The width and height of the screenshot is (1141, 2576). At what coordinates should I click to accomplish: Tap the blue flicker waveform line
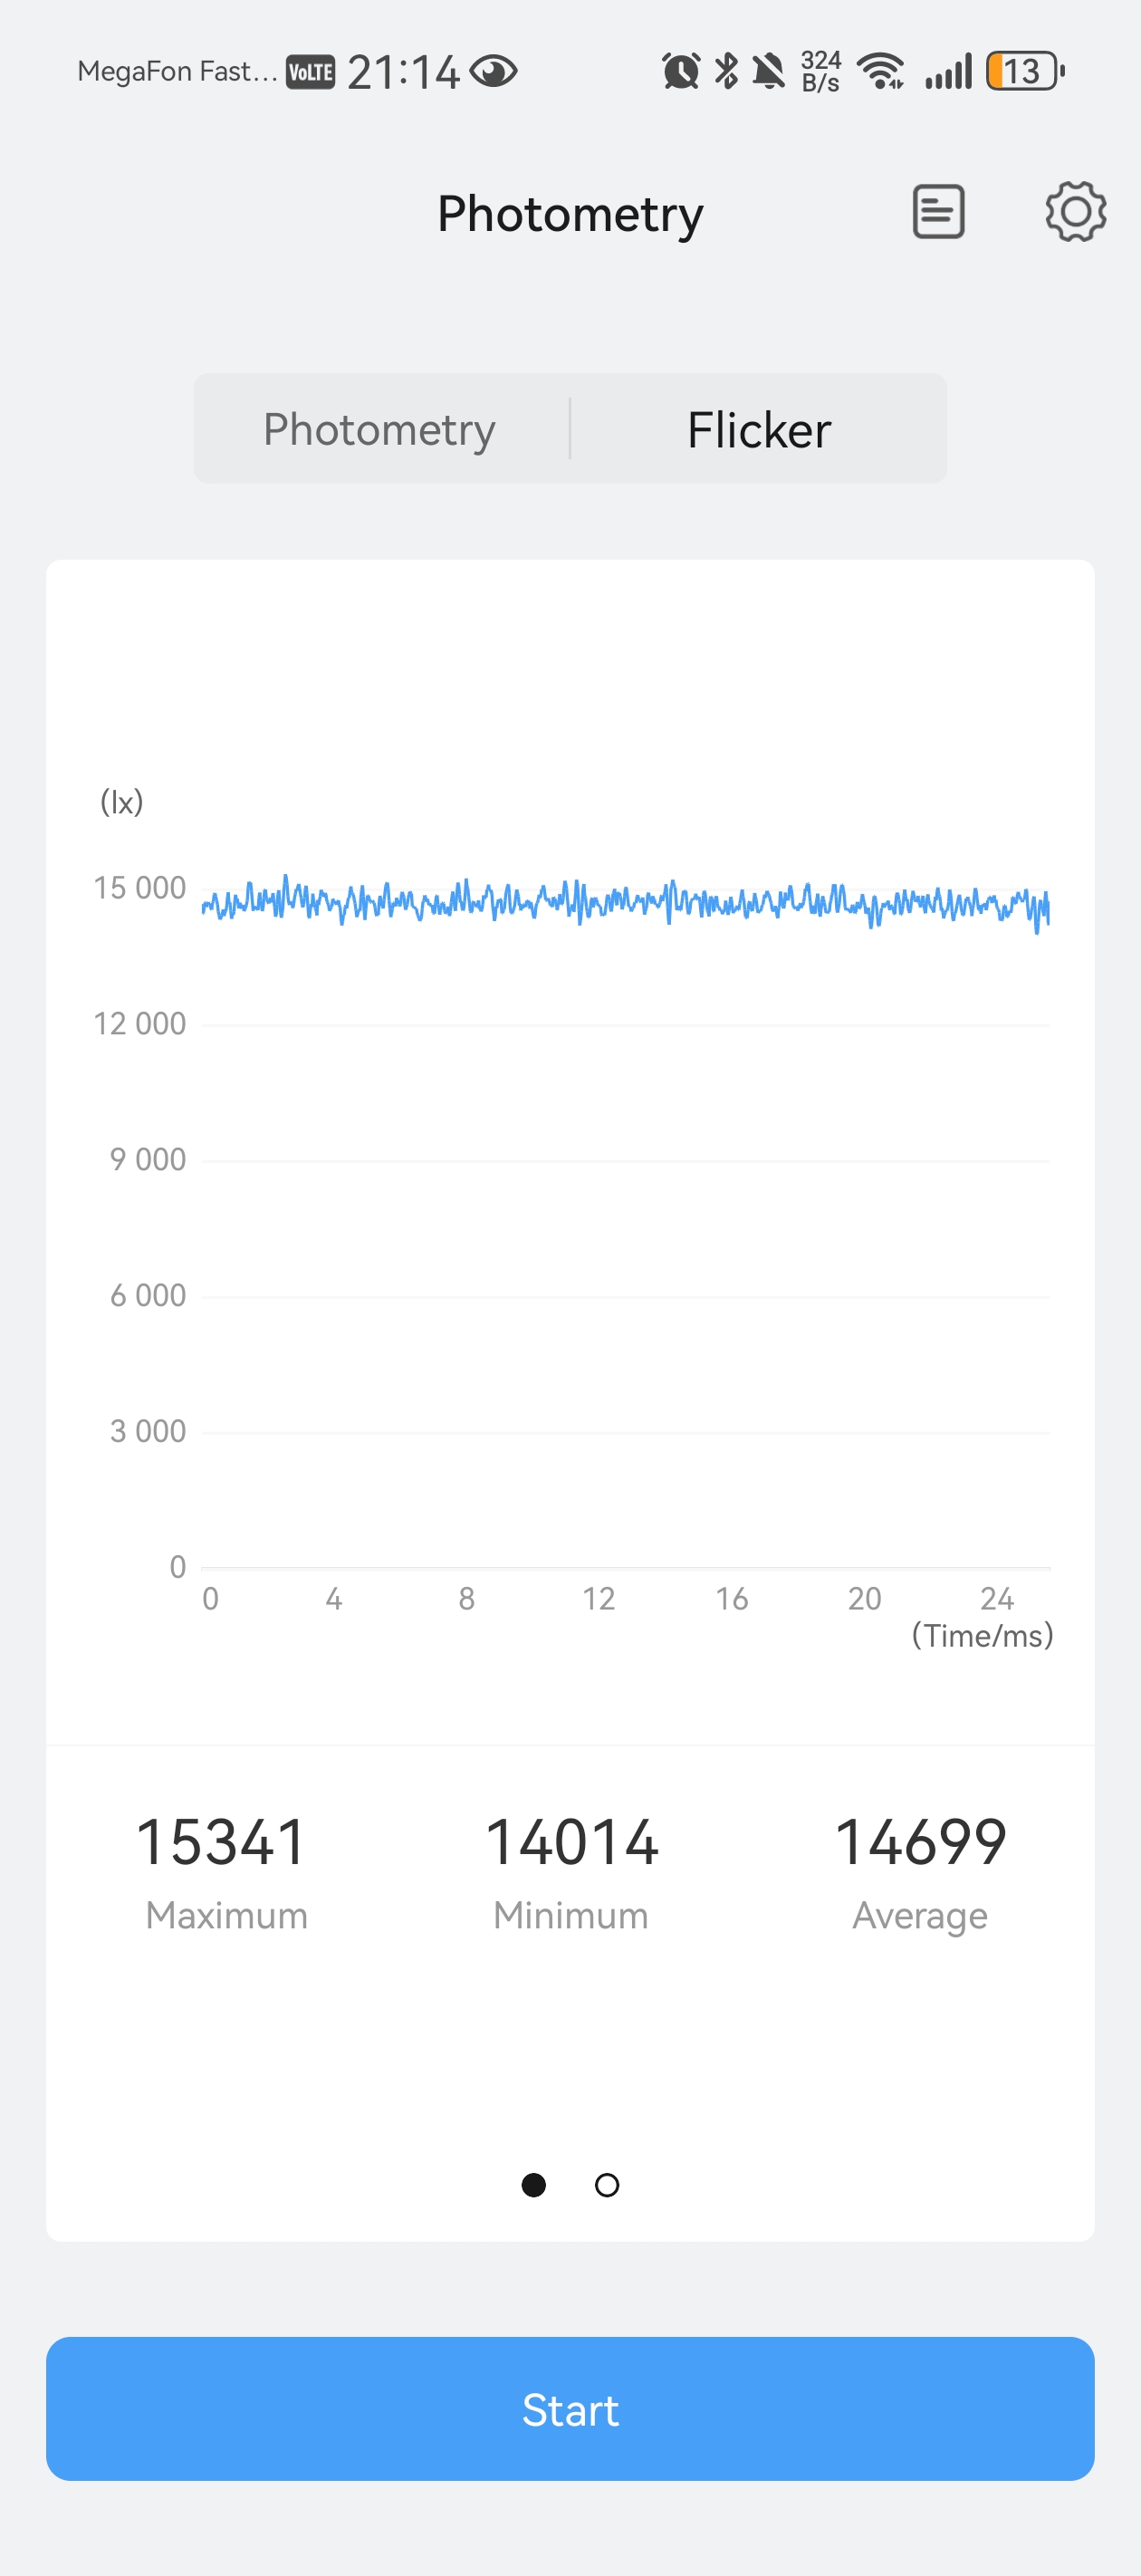pos(626,902)
